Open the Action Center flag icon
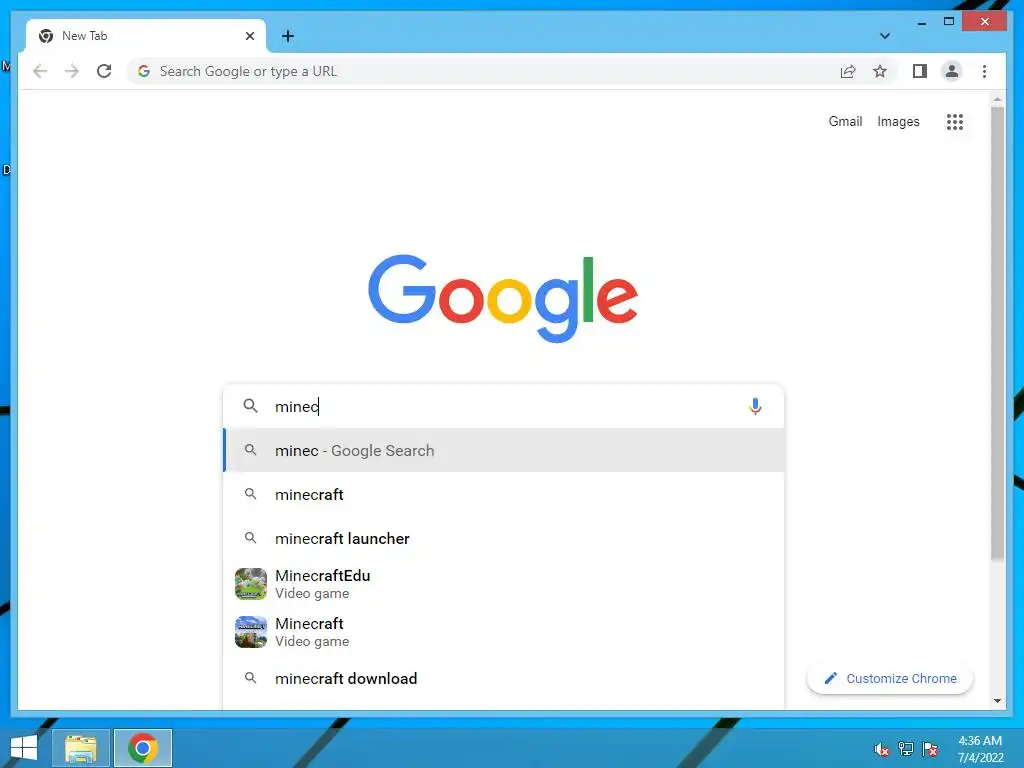Viewport: 1024px width, 768px height. click(x=930, y=749)
